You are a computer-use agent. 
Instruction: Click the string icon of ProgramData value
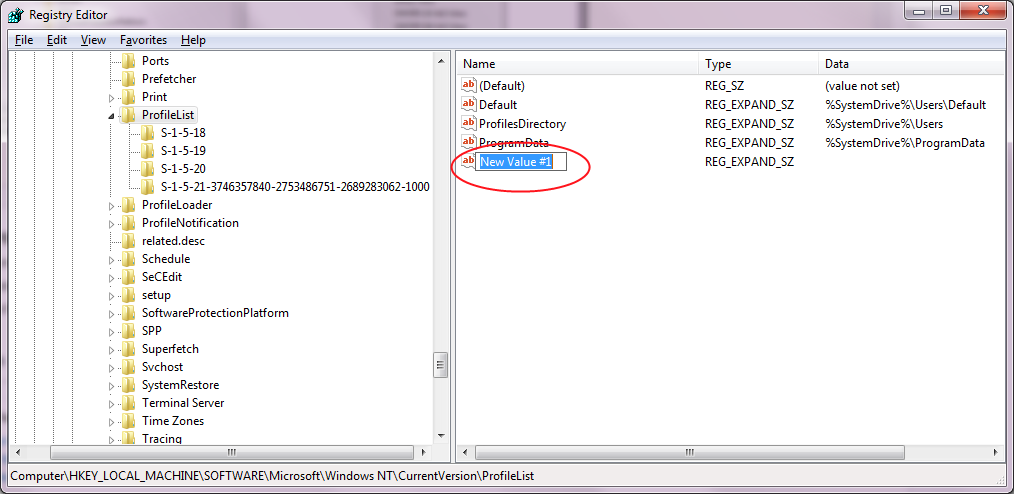pos(468,142)
